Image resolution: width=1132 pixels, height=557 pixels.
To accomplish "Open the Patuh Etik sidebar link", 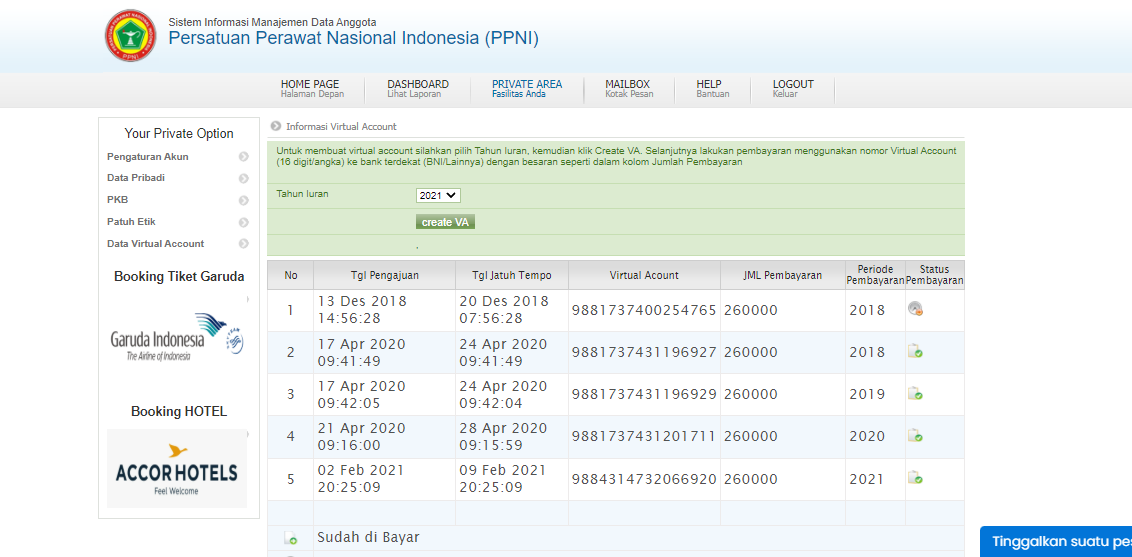I will (131, 222).
